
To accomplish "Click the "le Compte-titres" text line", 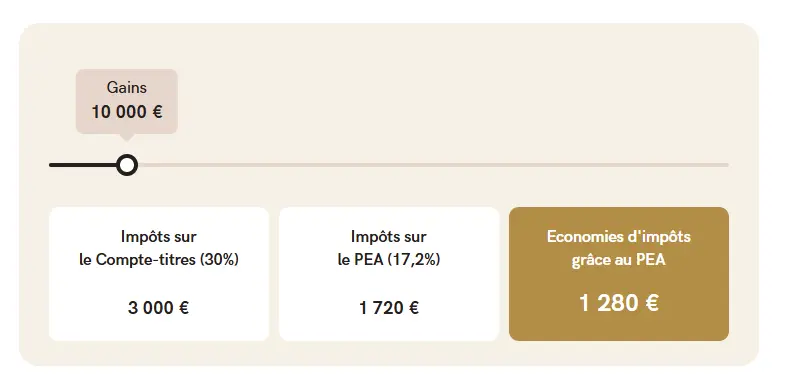I will [x=139, y=260].
